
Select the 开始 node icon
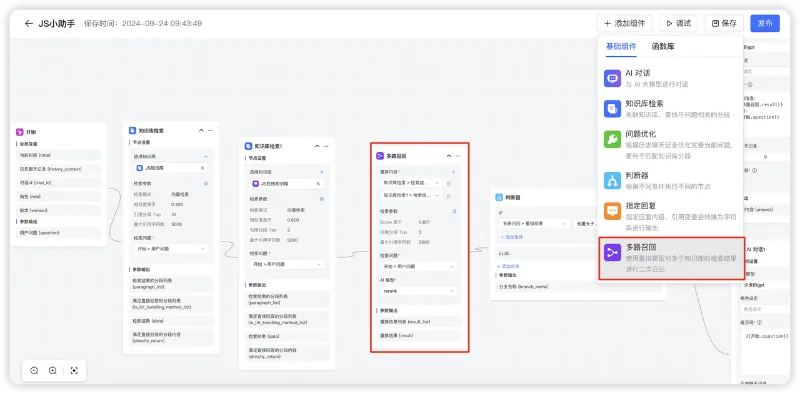[19, 132]
